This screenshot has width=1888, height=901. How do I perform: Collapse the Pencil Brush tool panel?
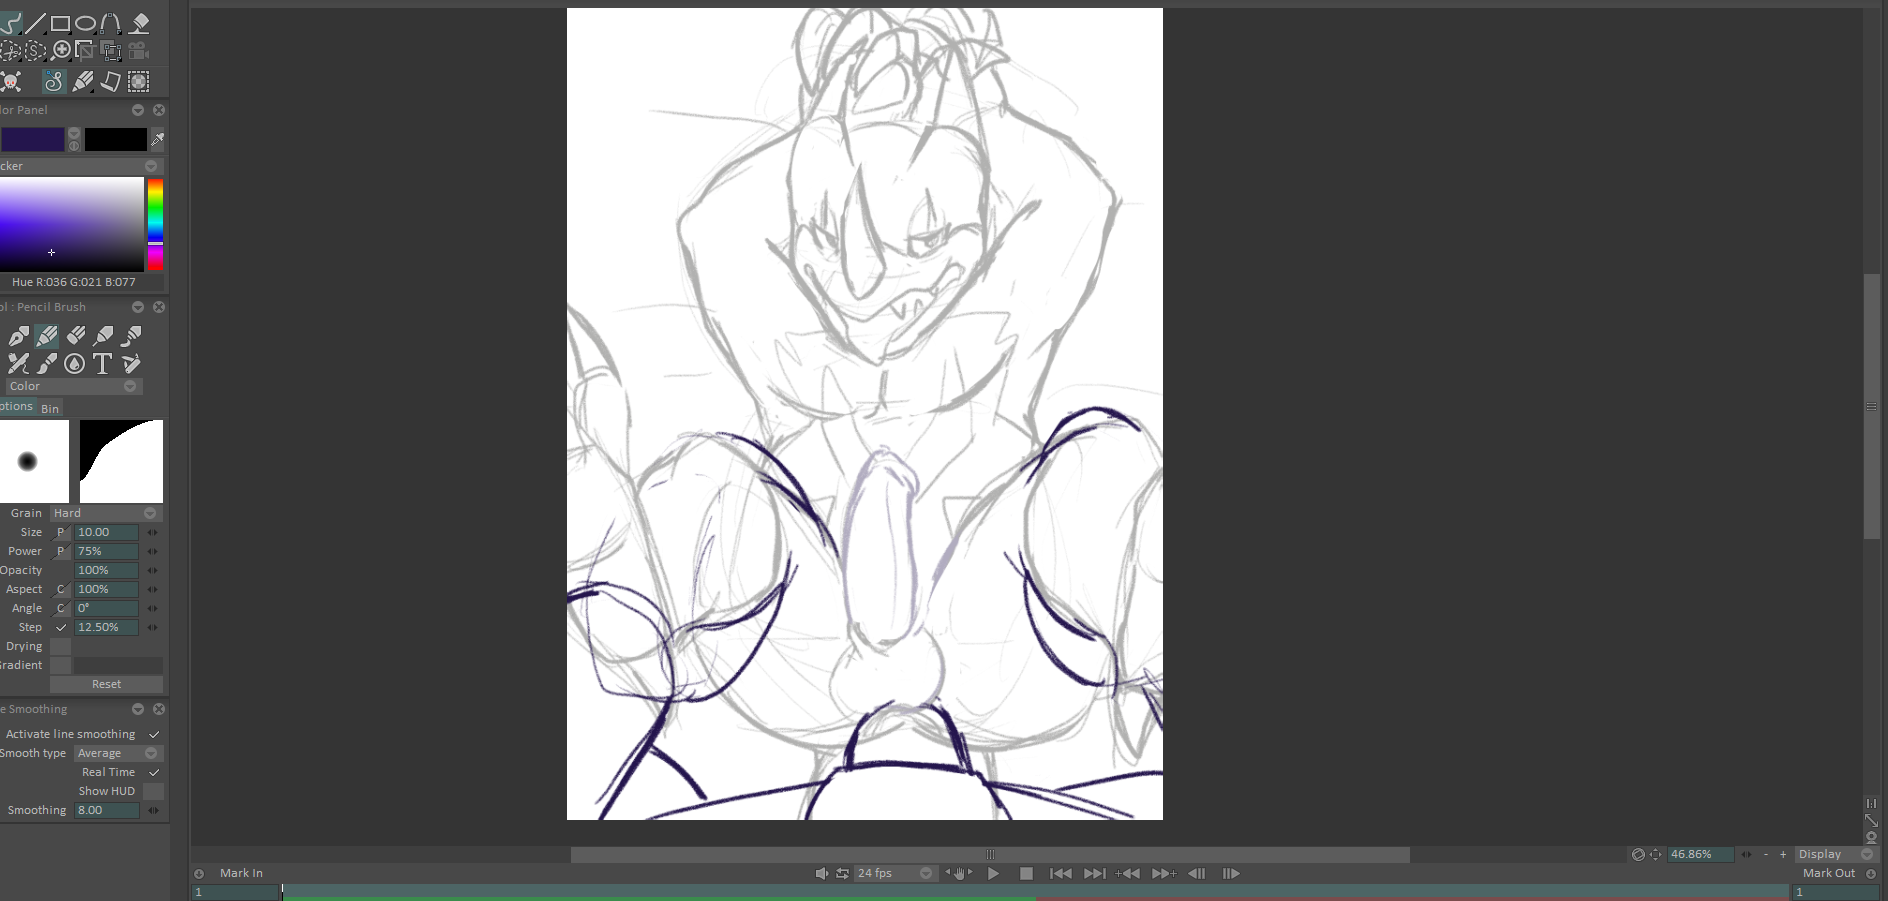click(x=138, y=307)
